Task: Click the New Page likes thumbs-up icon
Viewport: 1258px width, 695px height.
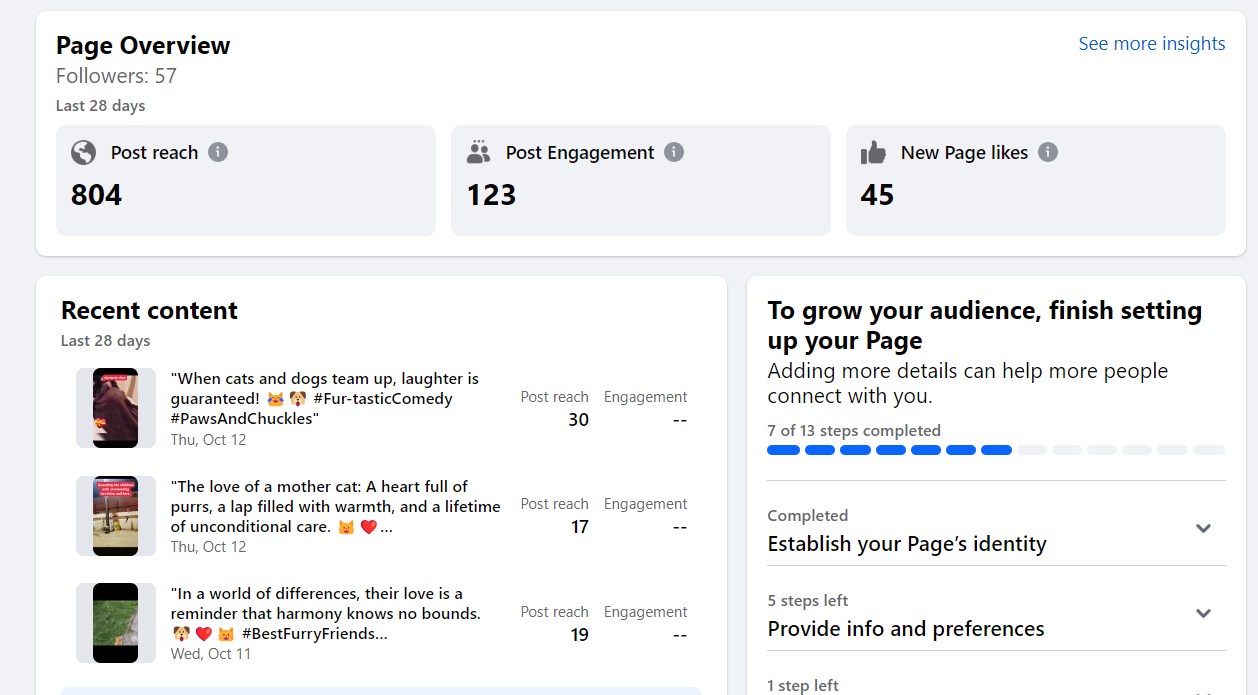Action: tap(874, 152)
